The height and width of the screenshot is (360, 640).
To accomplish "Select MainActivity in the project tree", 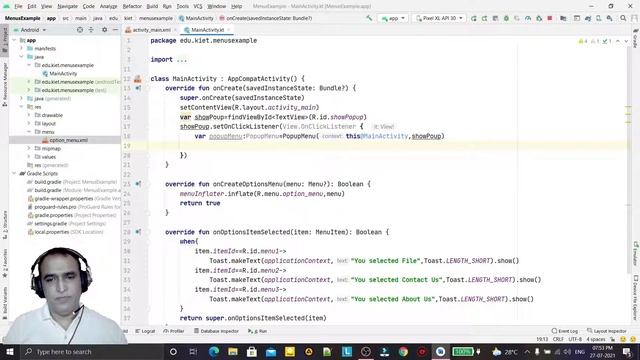I will click(x=60, y=73).
